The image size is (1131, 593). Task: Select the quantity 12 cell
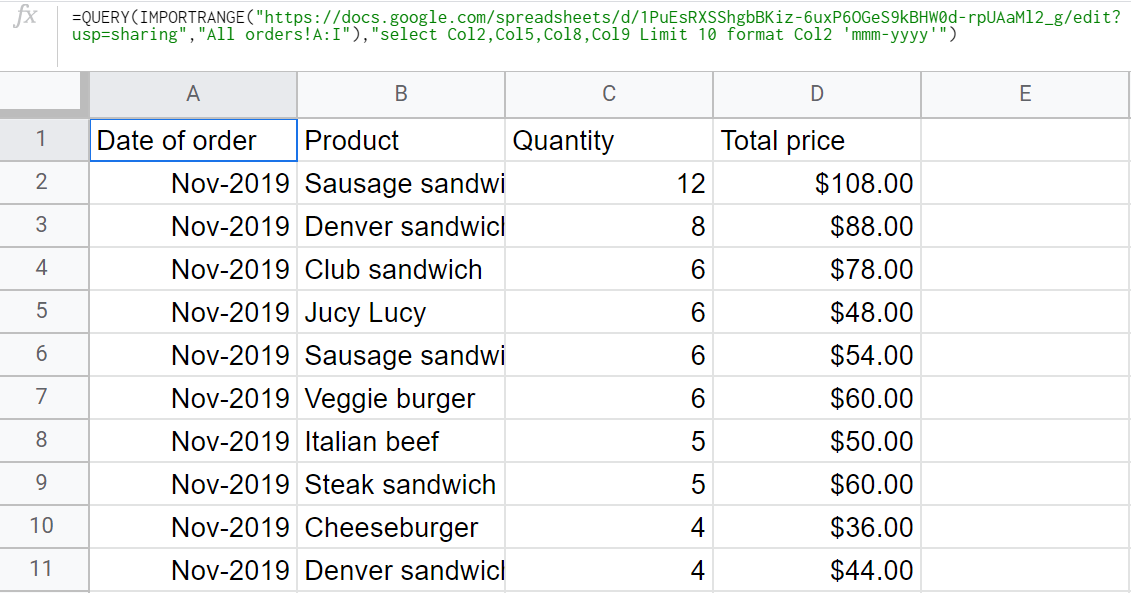(x=608, y=183)
